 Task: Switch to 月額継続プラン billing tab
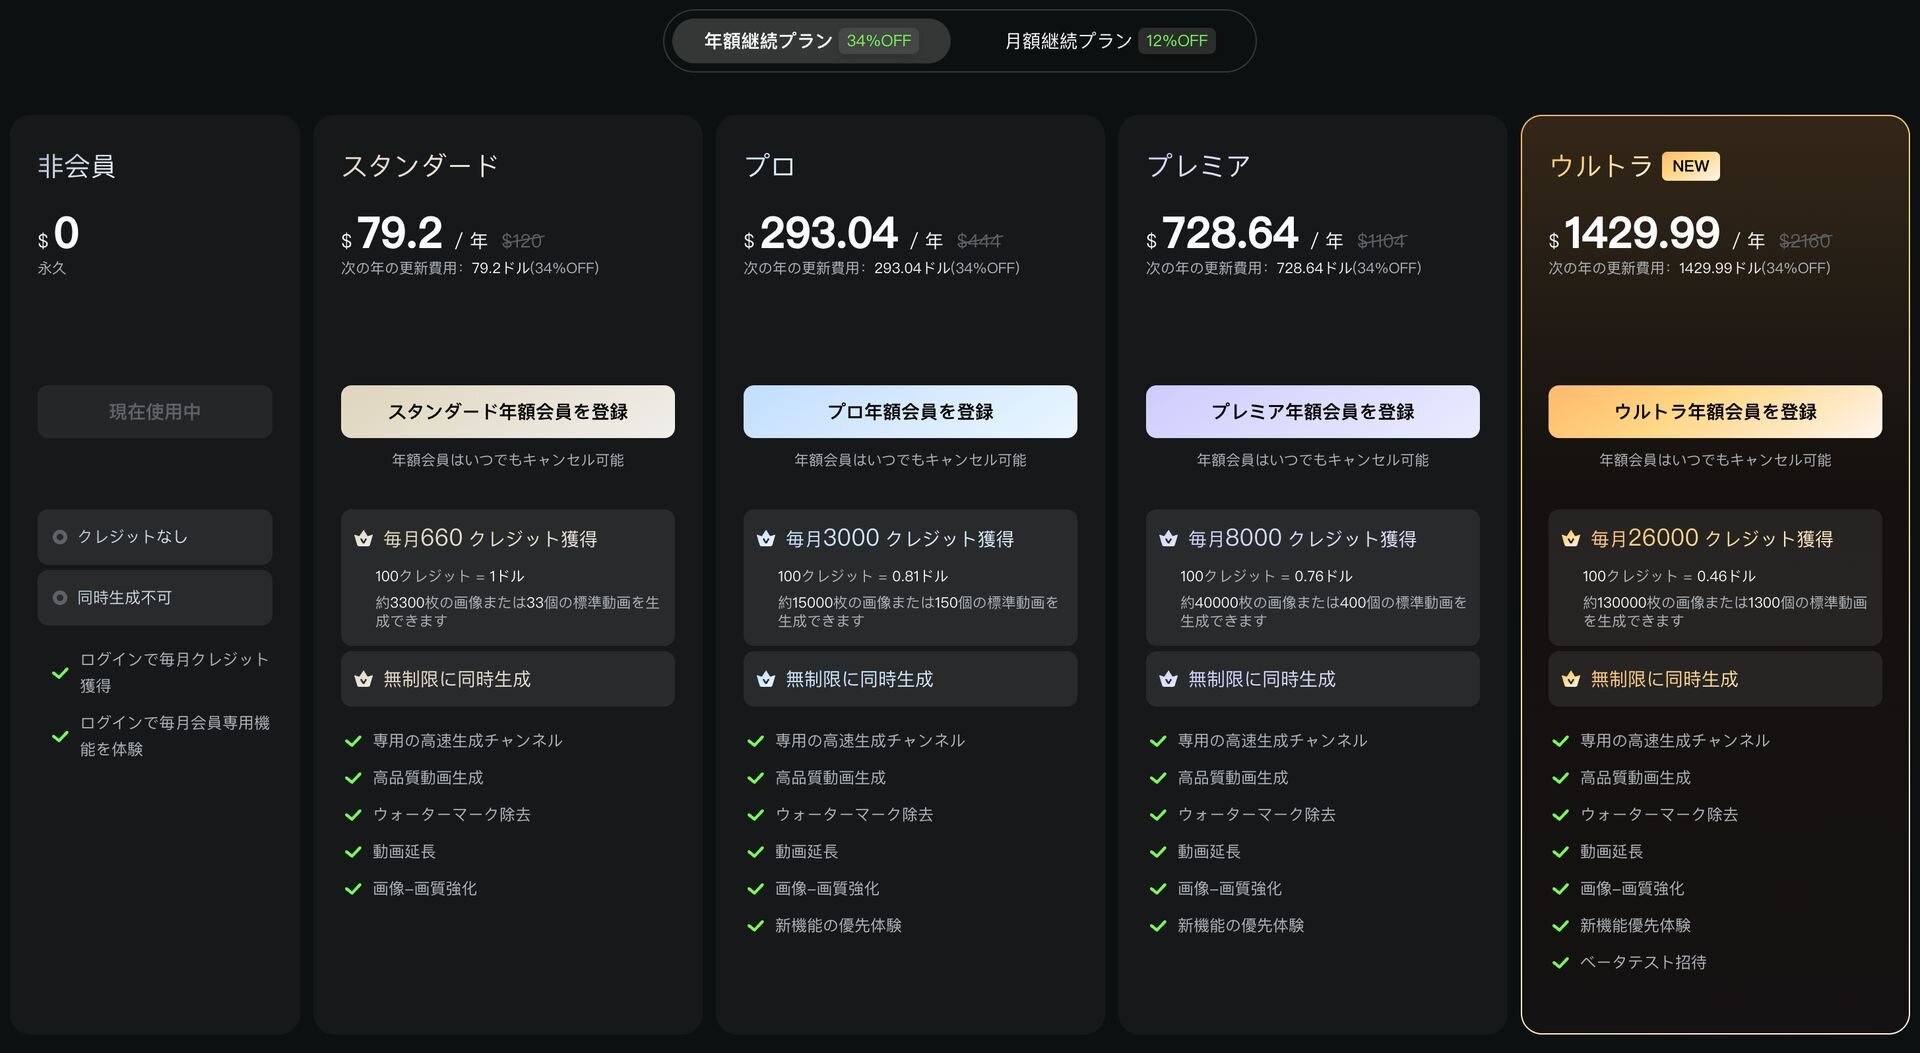[1068, 41]
